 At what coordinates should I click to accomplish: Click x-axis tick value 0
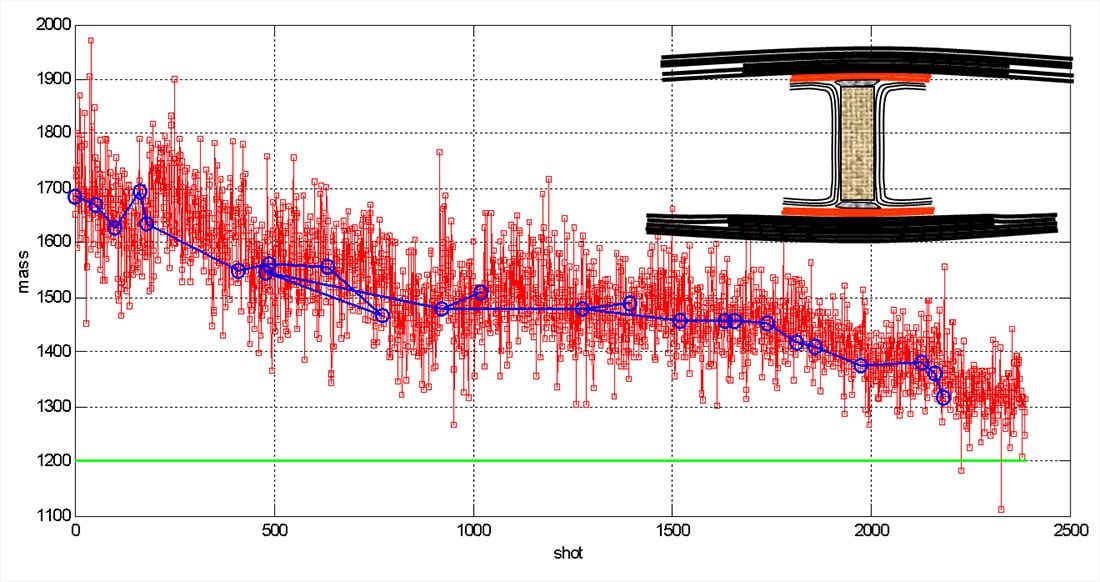tap(76, 530)
